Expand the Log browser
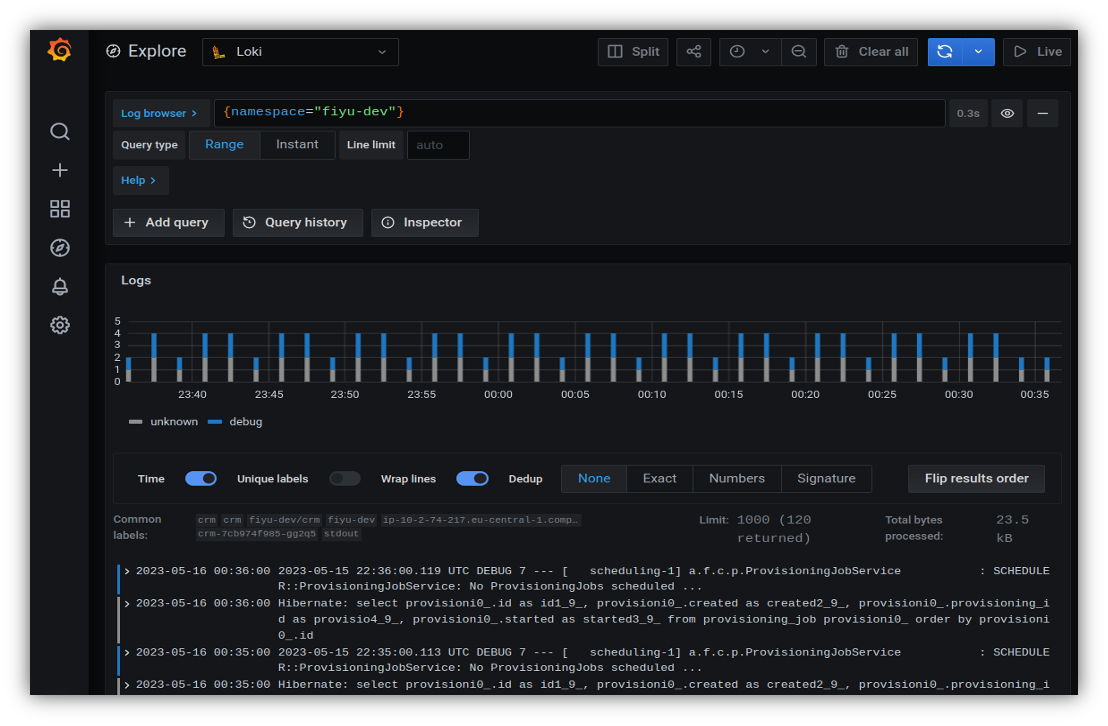The height and width of the screenshot is (726, 1108). tap(159, 113)
